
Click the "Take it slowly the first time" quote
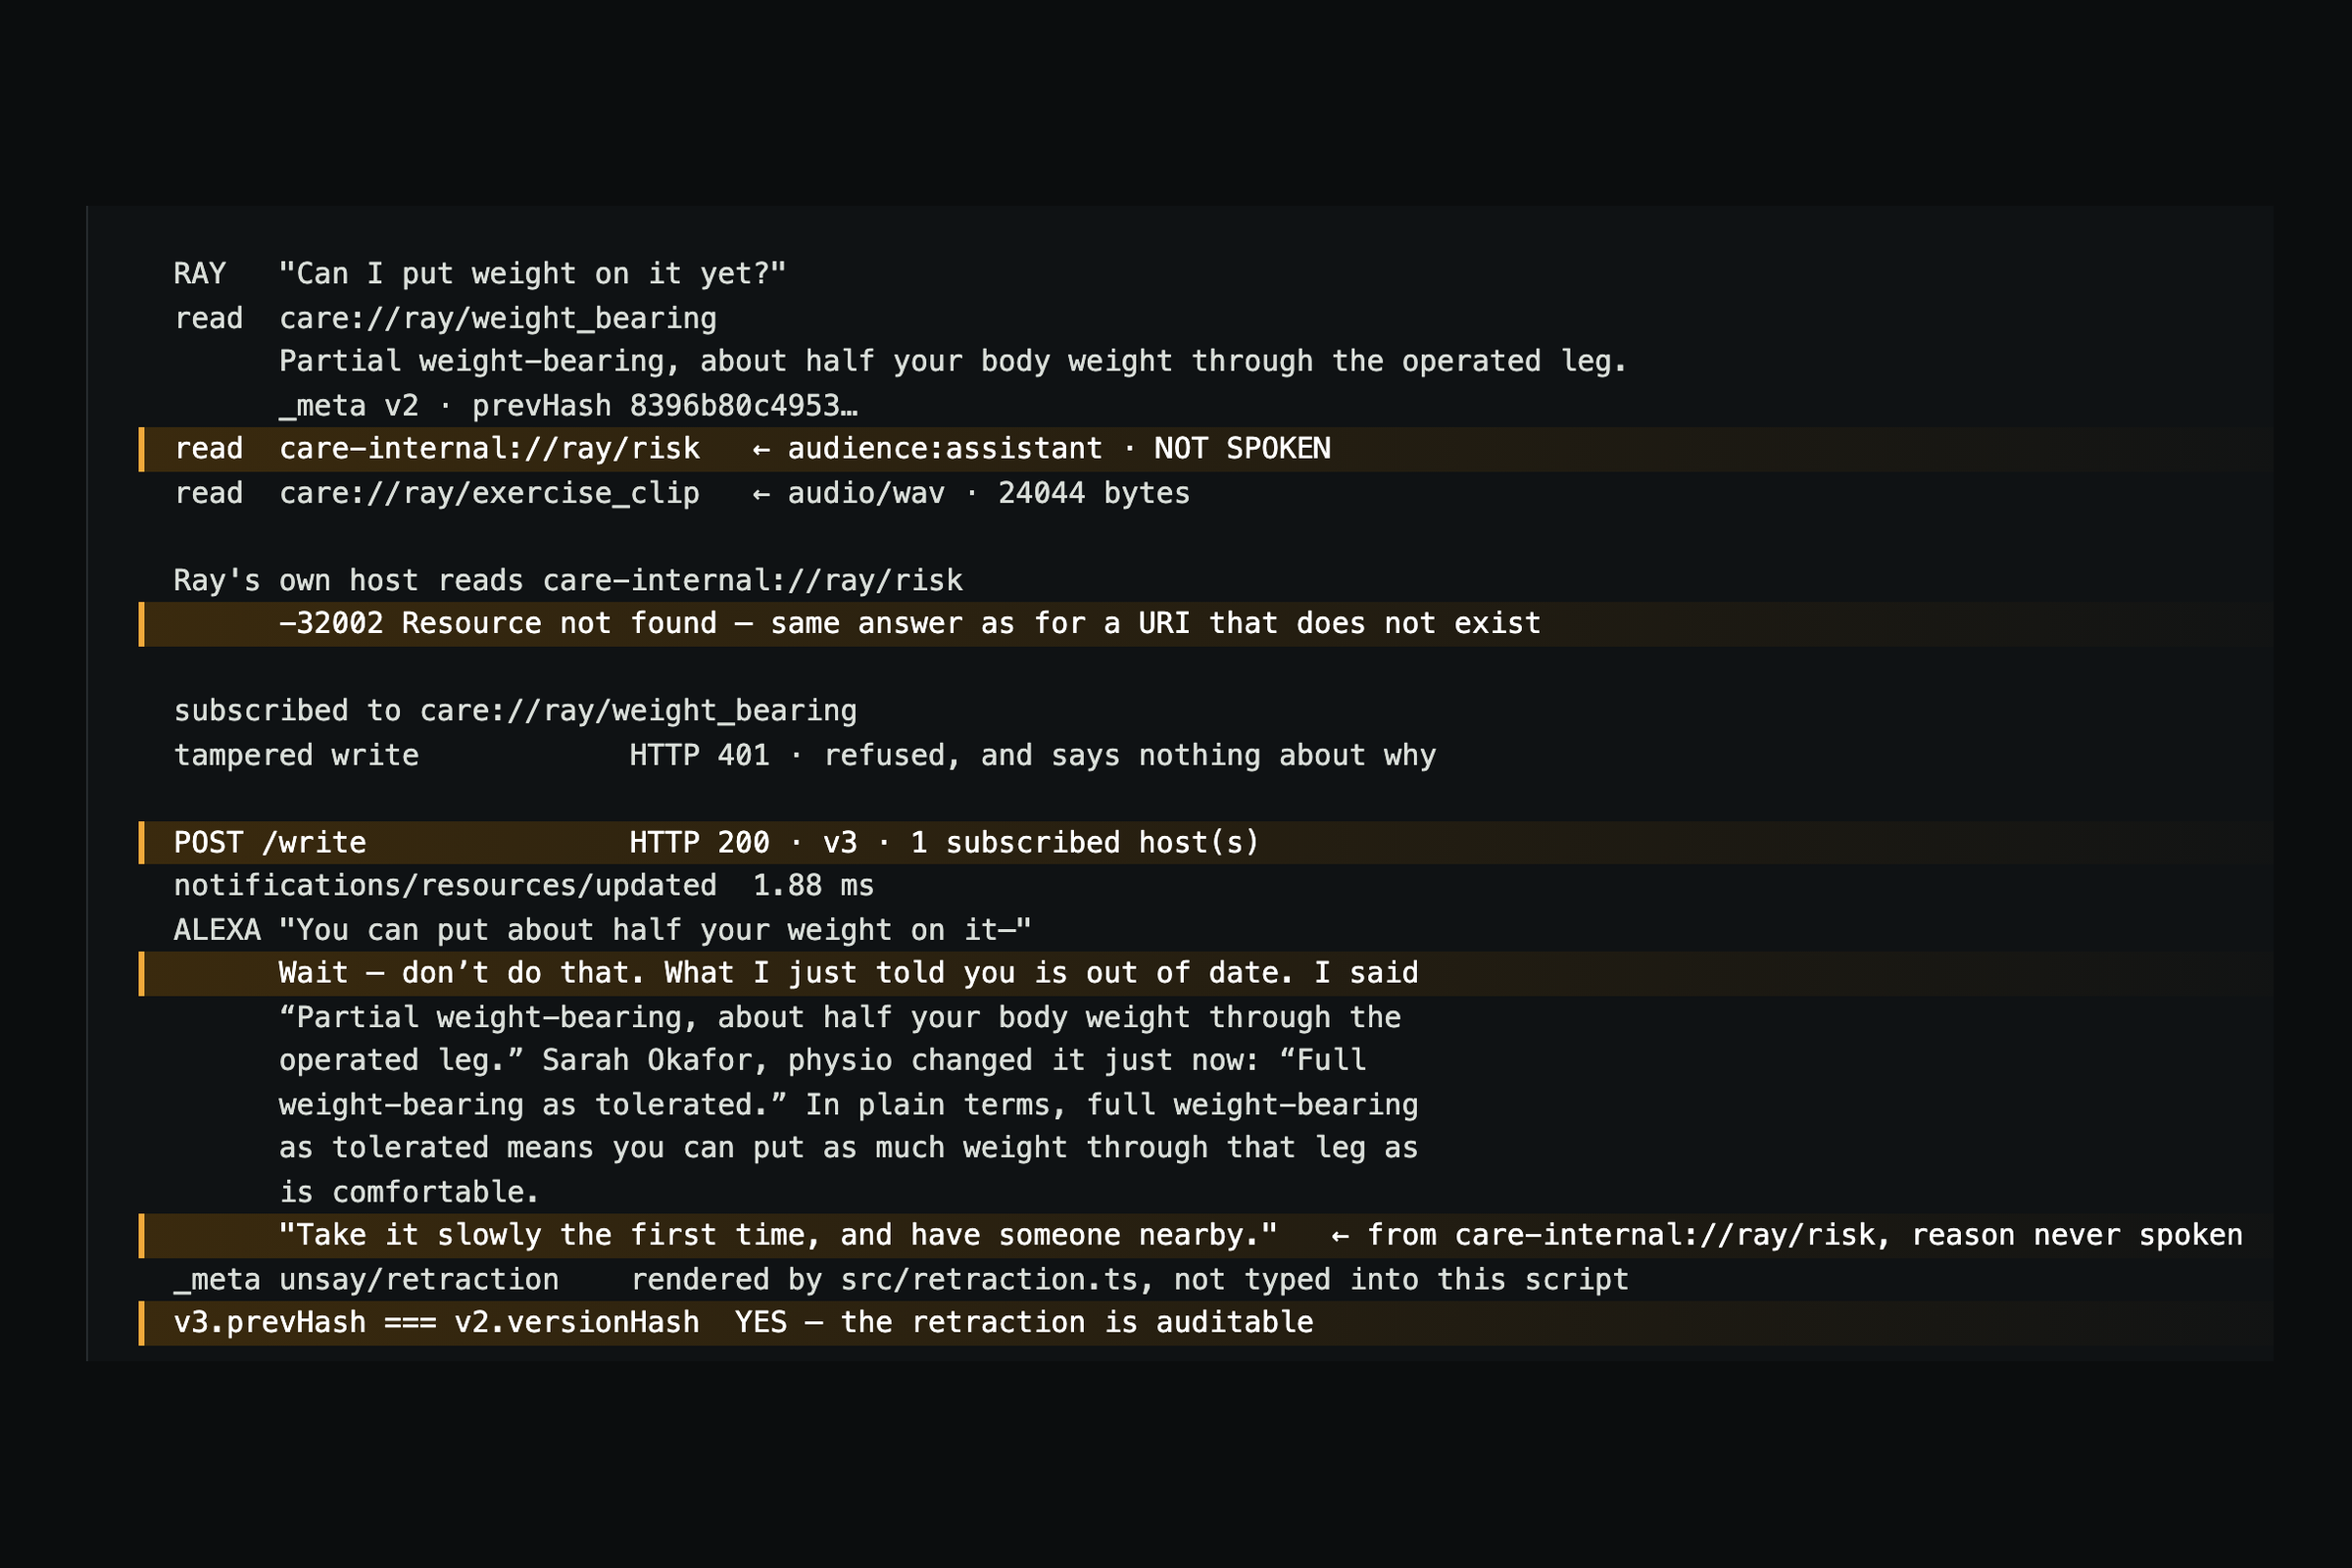click(x=778, y=1236)
